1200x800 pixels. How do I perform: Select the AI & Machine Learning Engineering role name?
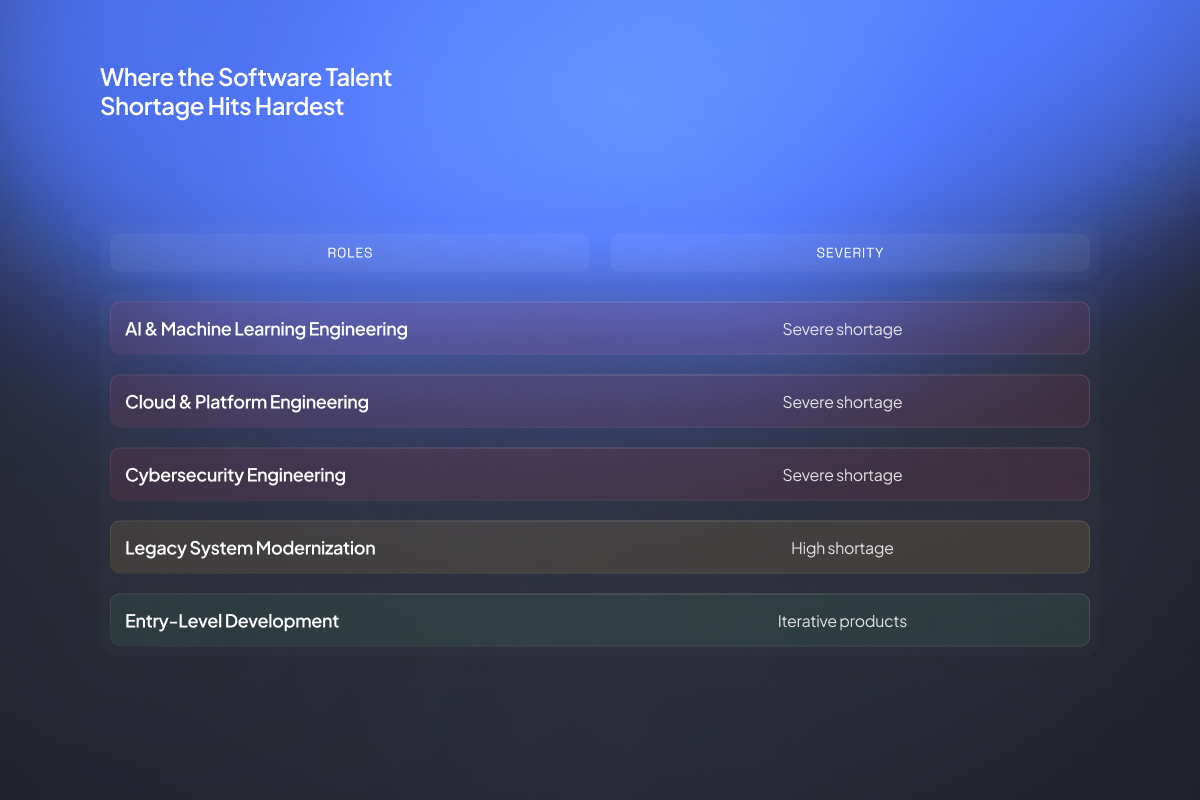[266, 328]
